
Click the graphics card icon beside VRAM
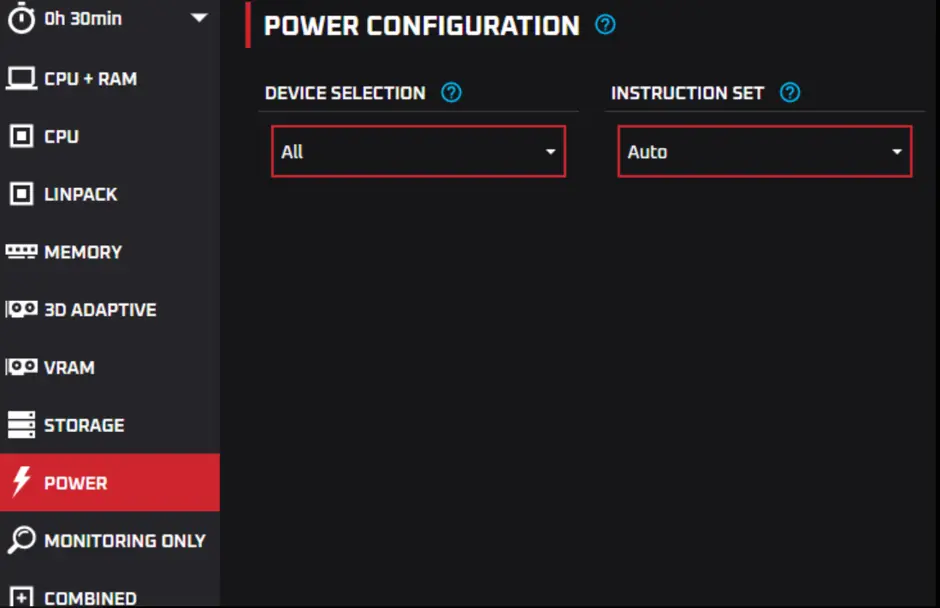[x=22, y=366]
